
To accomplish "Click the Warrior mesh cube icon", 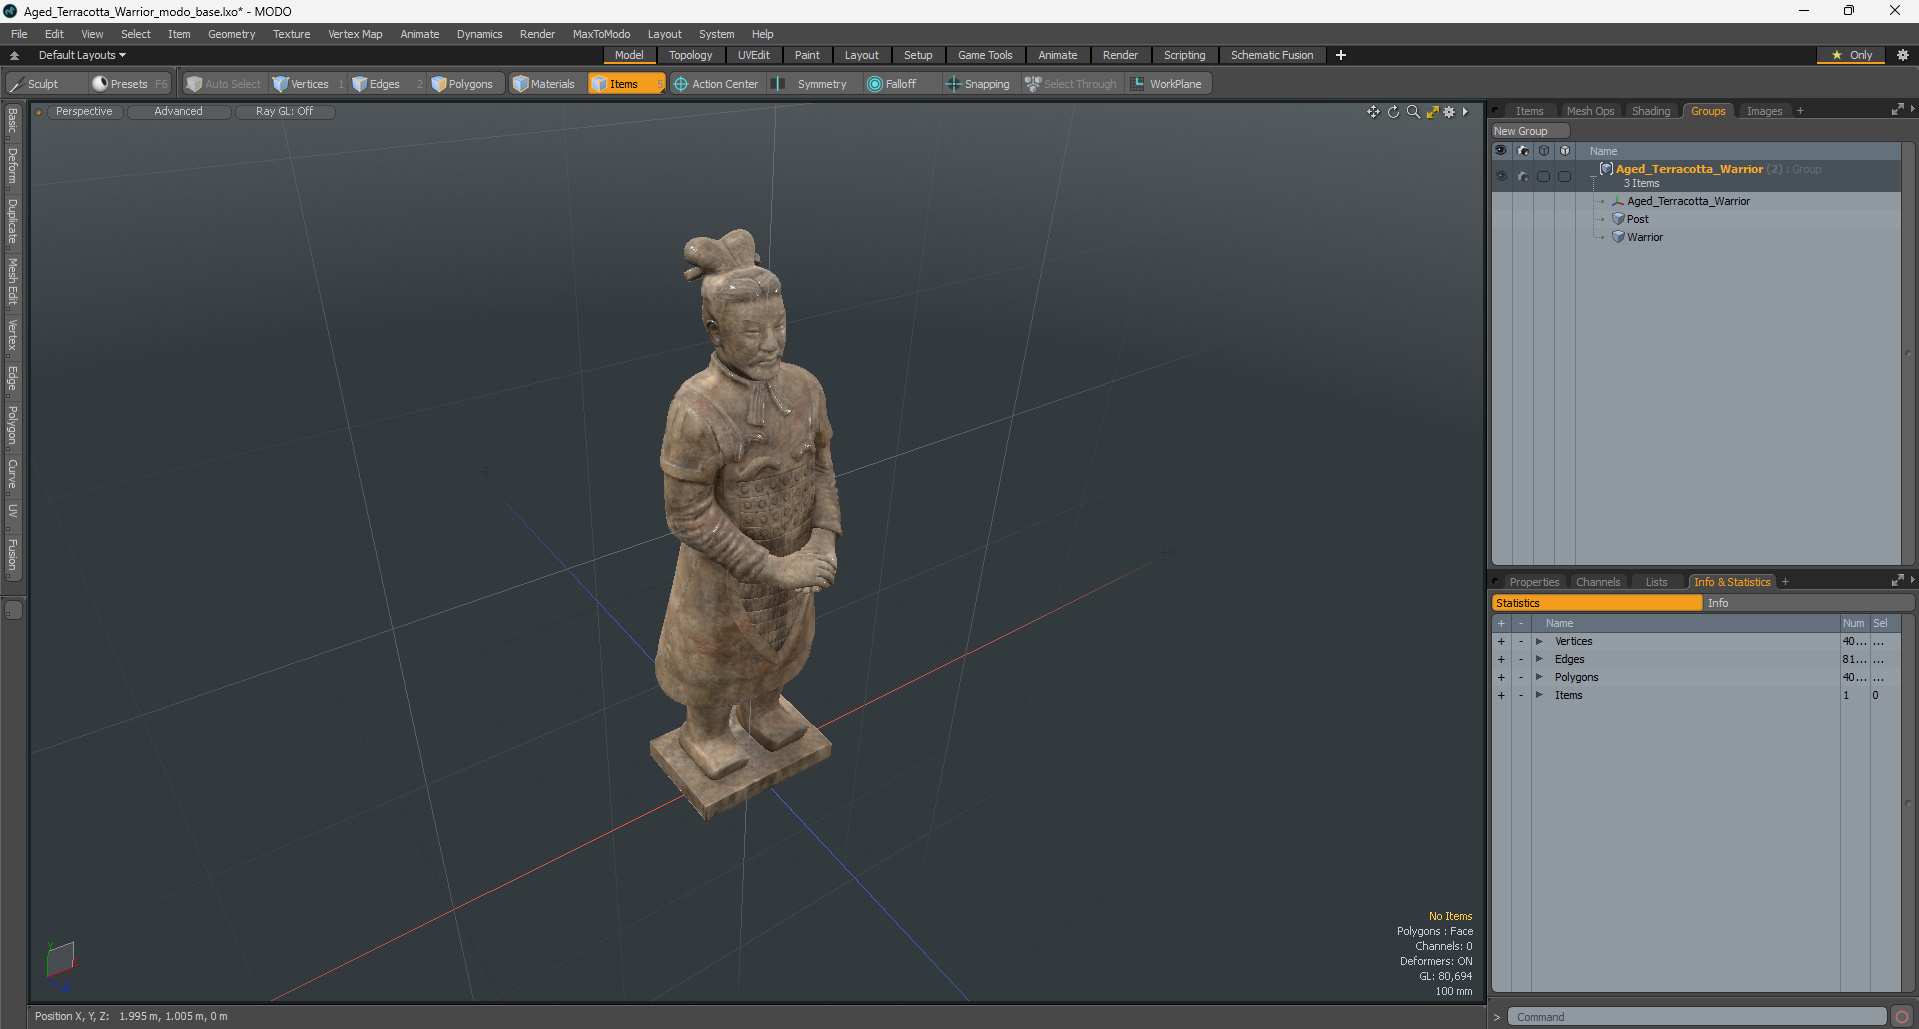I will (x=1618, y=237).
